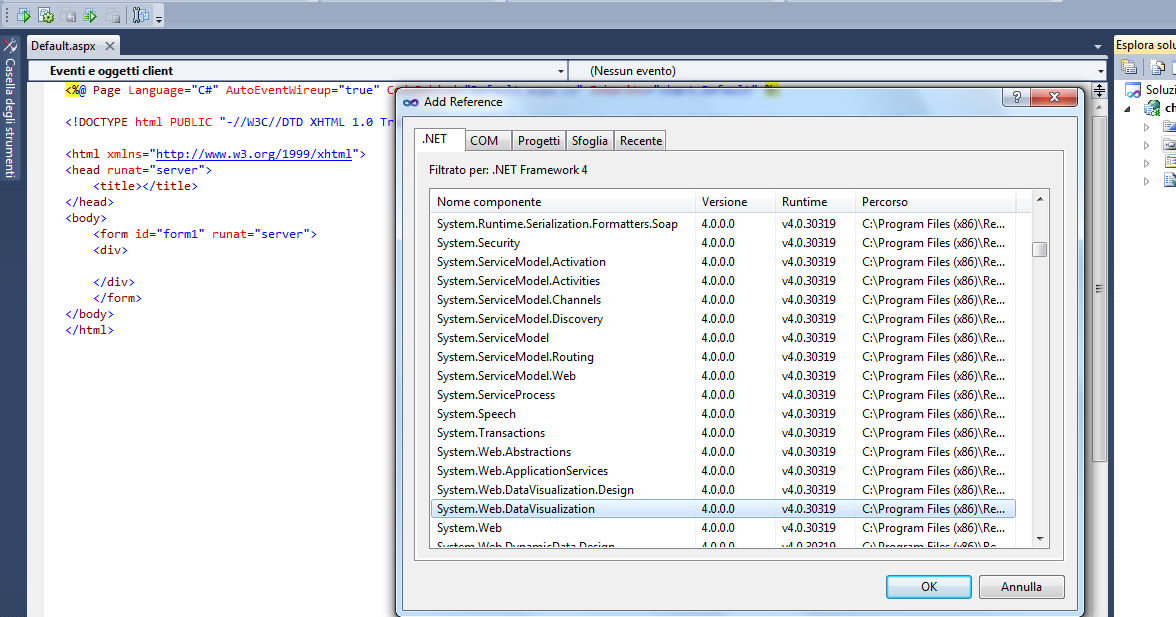Viewport: 1176px width, 617px height.
Task: Switch to the Recente tab
Action: point(640,140)
